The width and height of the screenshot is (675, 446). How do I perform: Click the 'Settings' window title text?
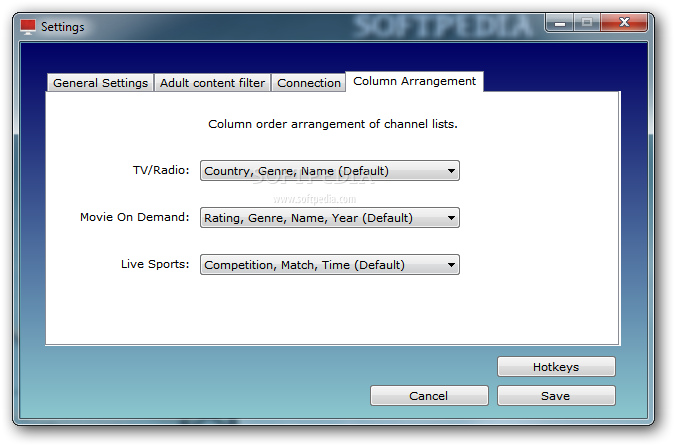coord(63,27)
